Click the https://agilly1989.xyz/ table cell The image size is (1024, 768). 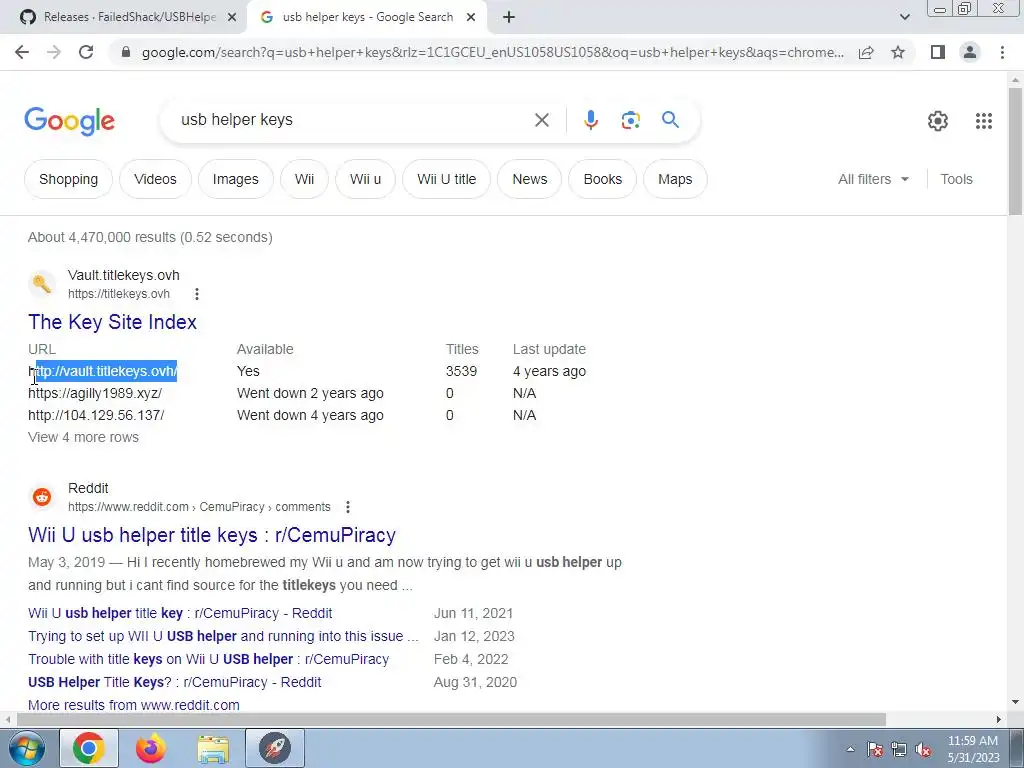pyautogui.click(x=95, y=394)
